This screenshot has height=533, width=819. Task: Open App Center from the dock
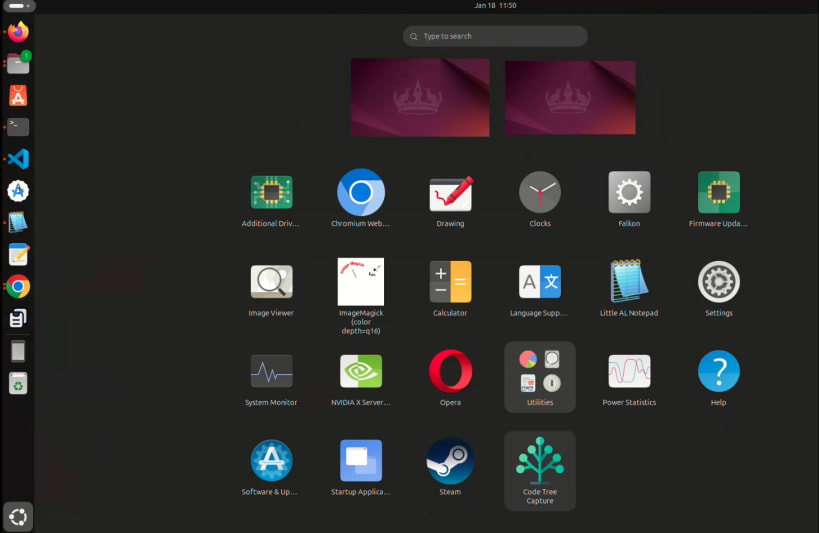(x=18, y=96)
